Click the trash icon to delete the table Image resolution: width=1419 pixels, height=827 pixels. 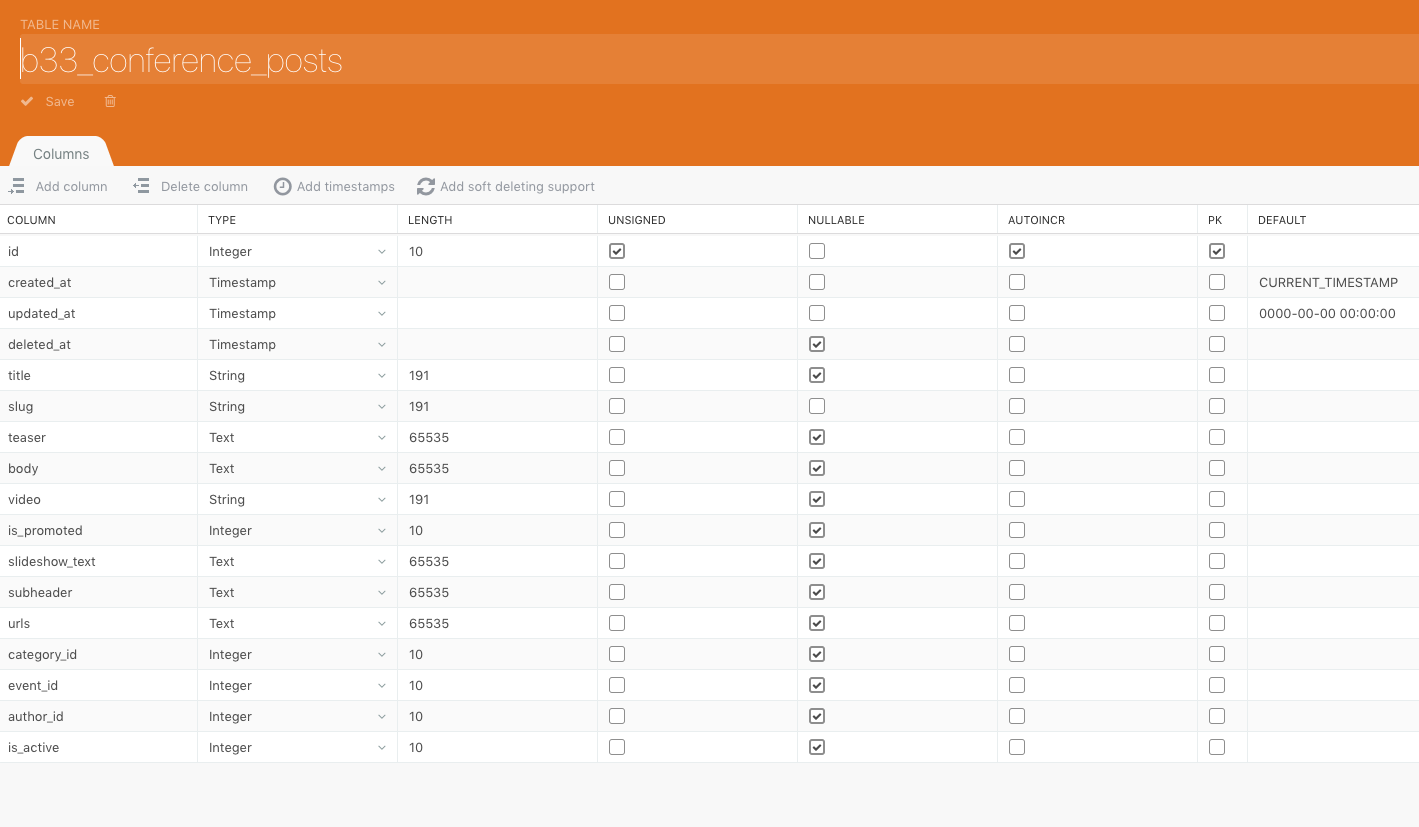tap(110, 101)
